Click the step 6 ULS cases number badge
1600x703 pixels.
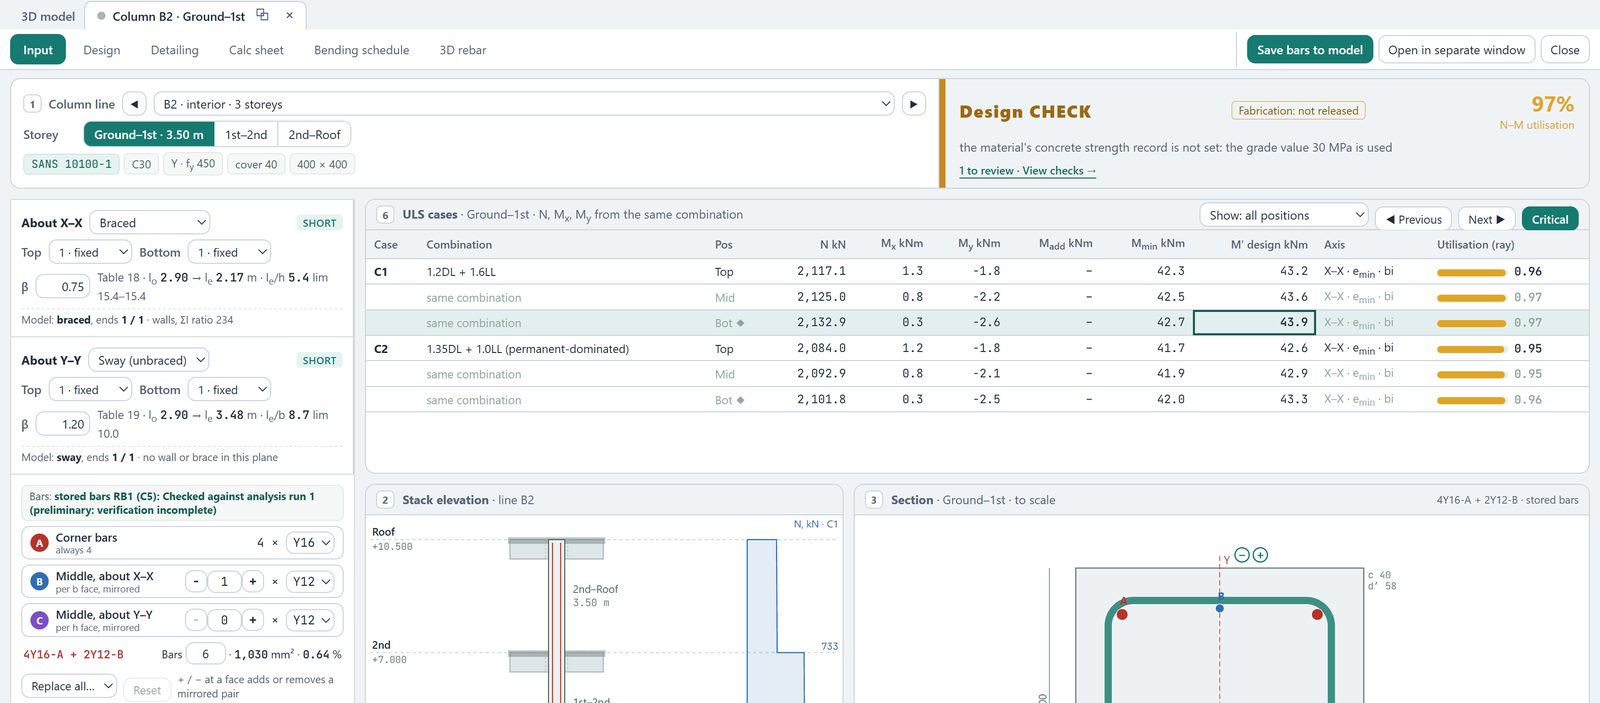coord(385,215)
